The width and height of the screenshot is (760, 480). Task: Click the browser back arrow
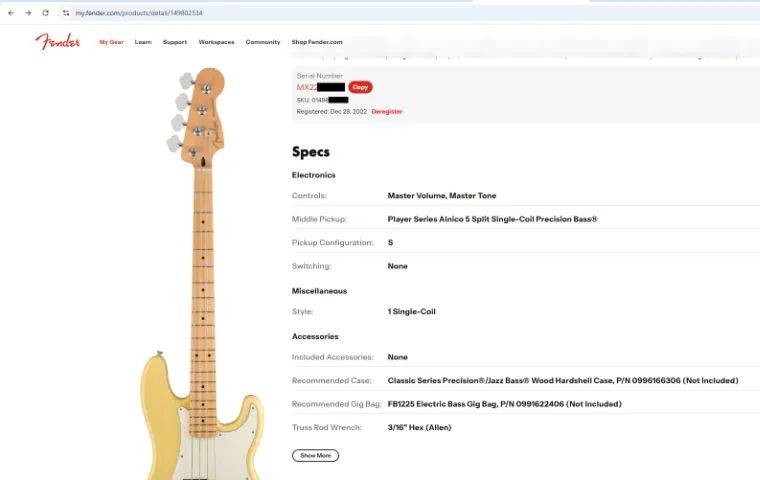pyautogui.click(x=11, y=13)
